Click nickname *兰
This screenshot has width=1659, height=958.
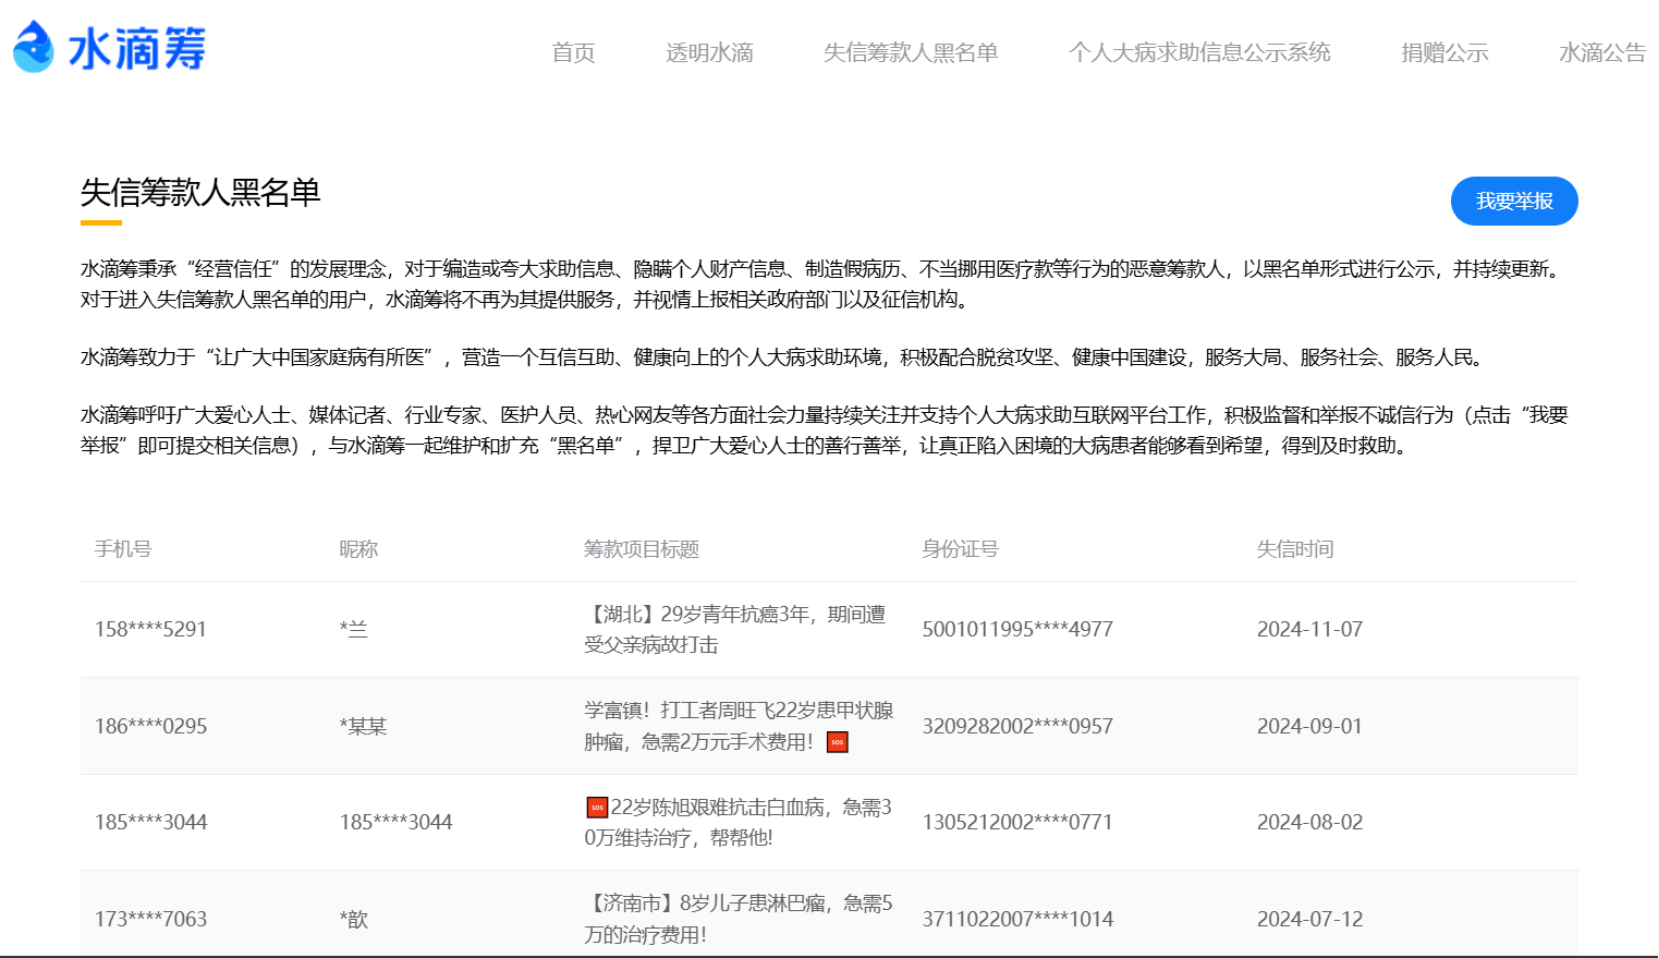pos(354,629)
